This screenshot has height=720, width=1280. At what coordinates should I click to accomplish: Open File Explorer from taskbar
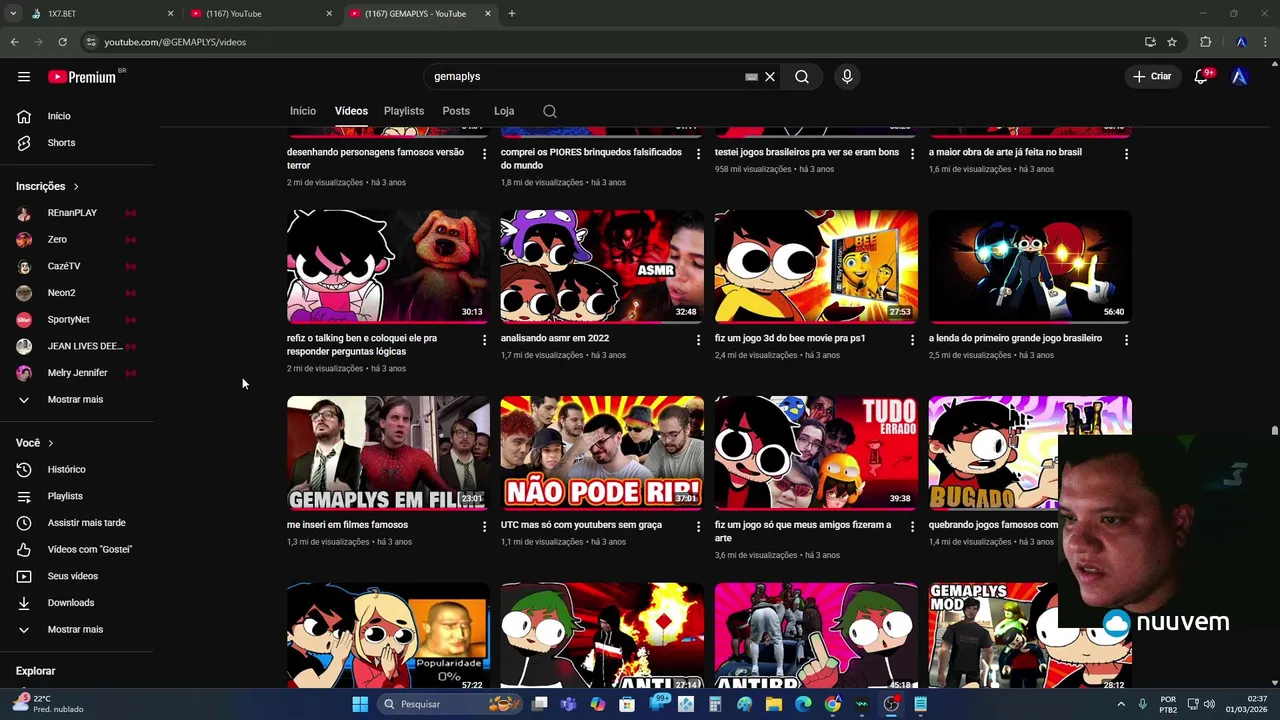[774, 704]
